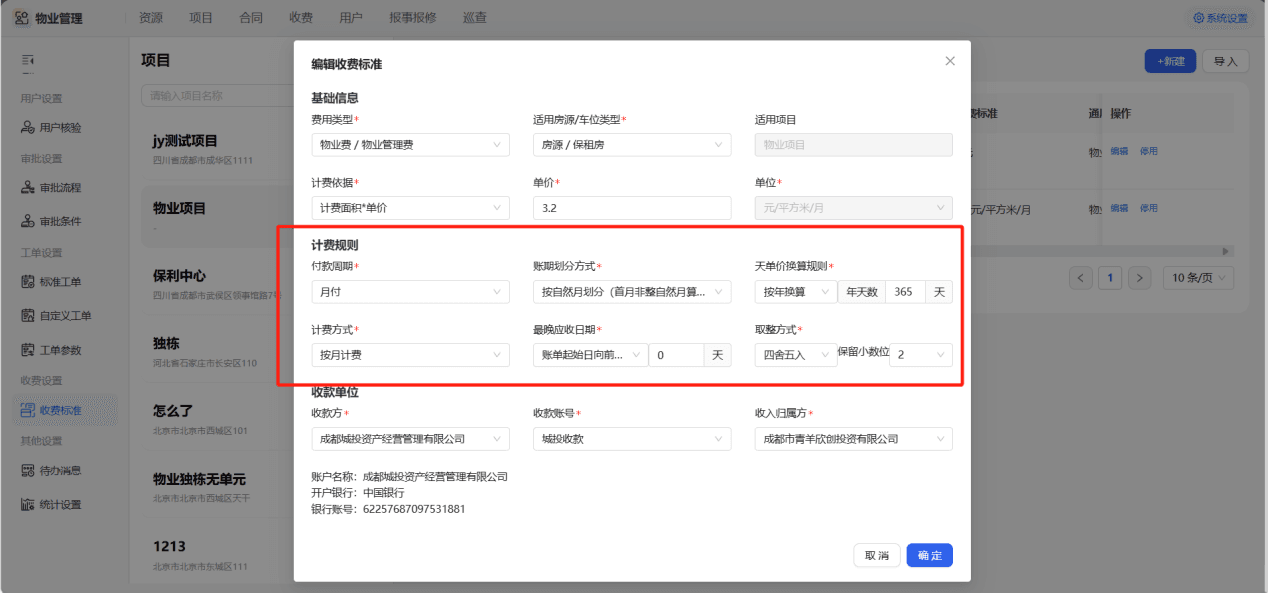Switch to the 报事报修 top menu
This screenshot has width=1268, height=593.
point(412,18)
